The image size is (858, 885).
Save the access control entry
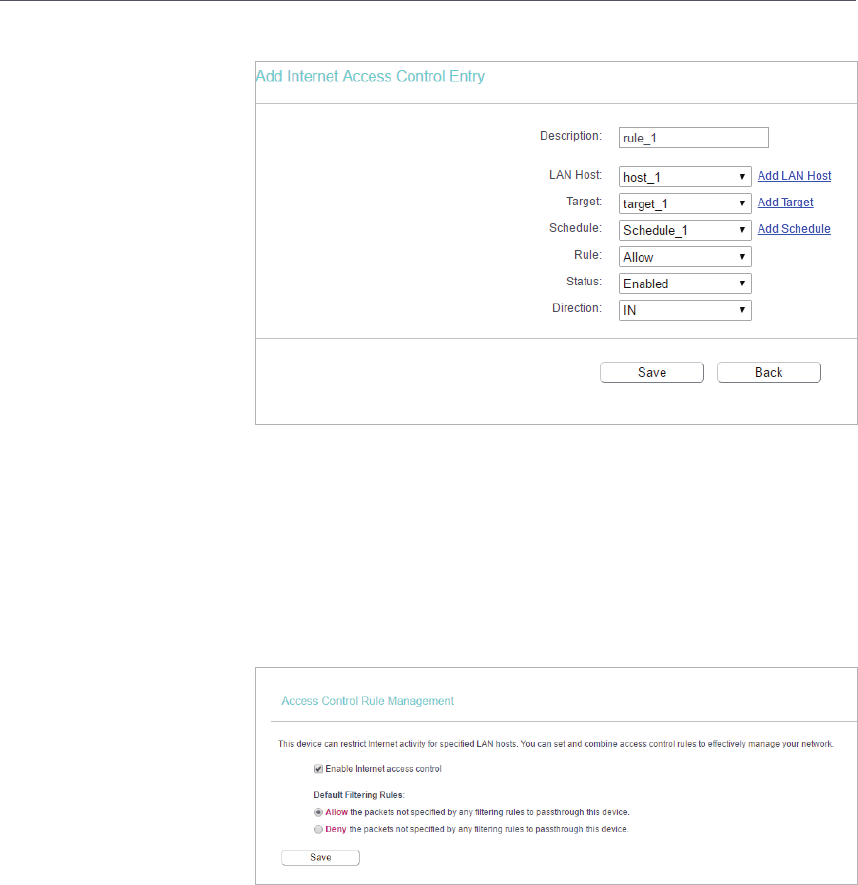651,373
